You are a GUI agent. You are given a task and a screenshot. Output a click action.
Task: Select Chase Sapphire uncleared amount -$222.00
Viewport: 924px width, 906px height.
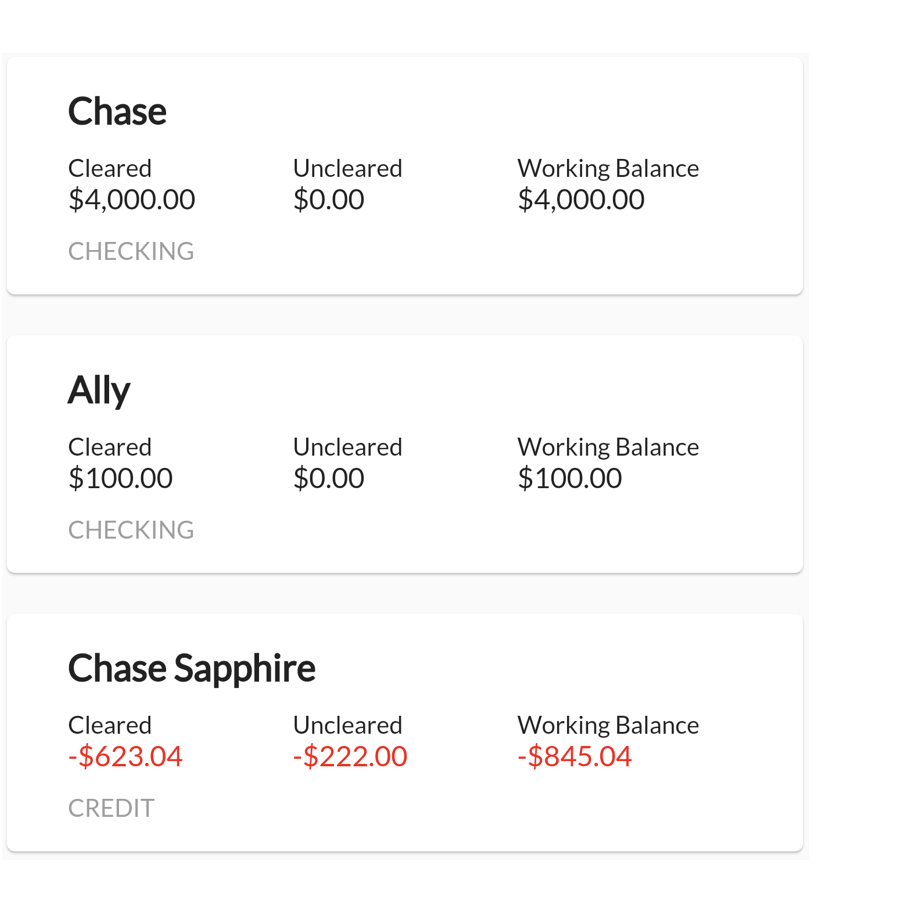(350, 756)
